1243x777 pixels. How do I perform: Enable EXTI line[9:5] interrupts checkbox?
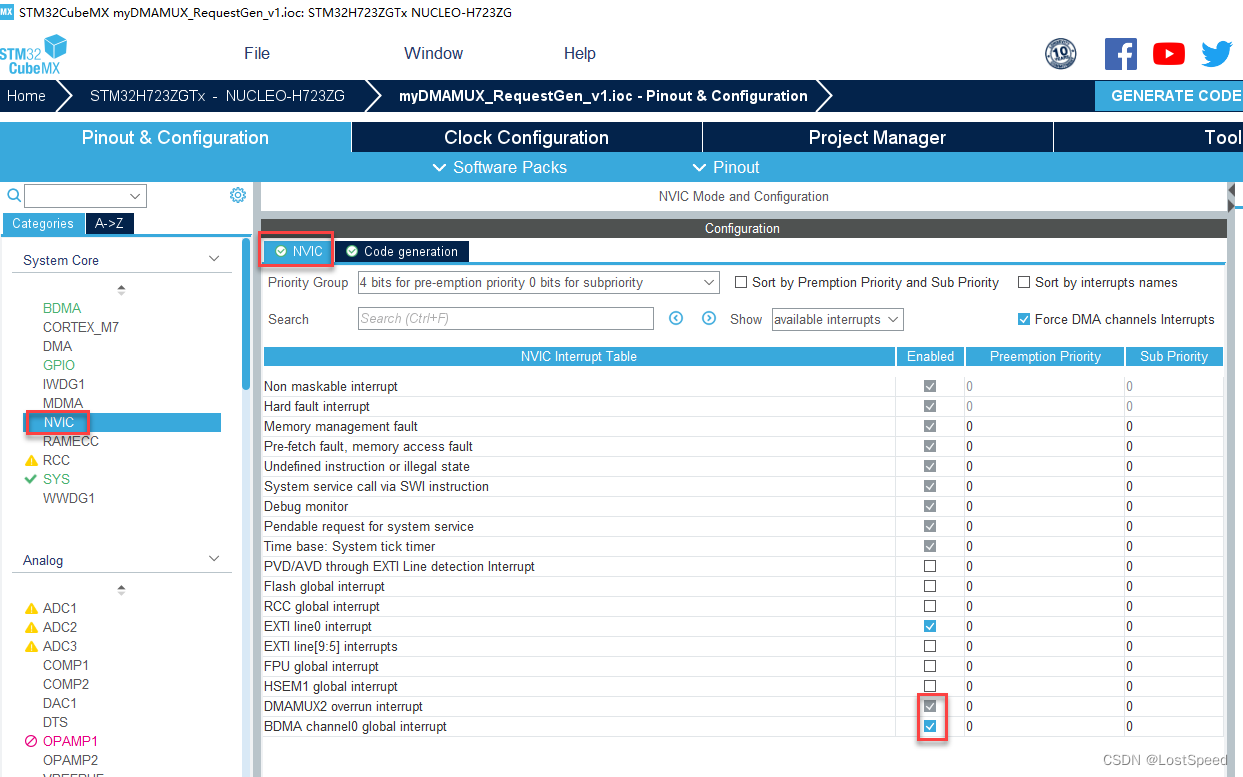pyautogui.click(x=930, y=646)
